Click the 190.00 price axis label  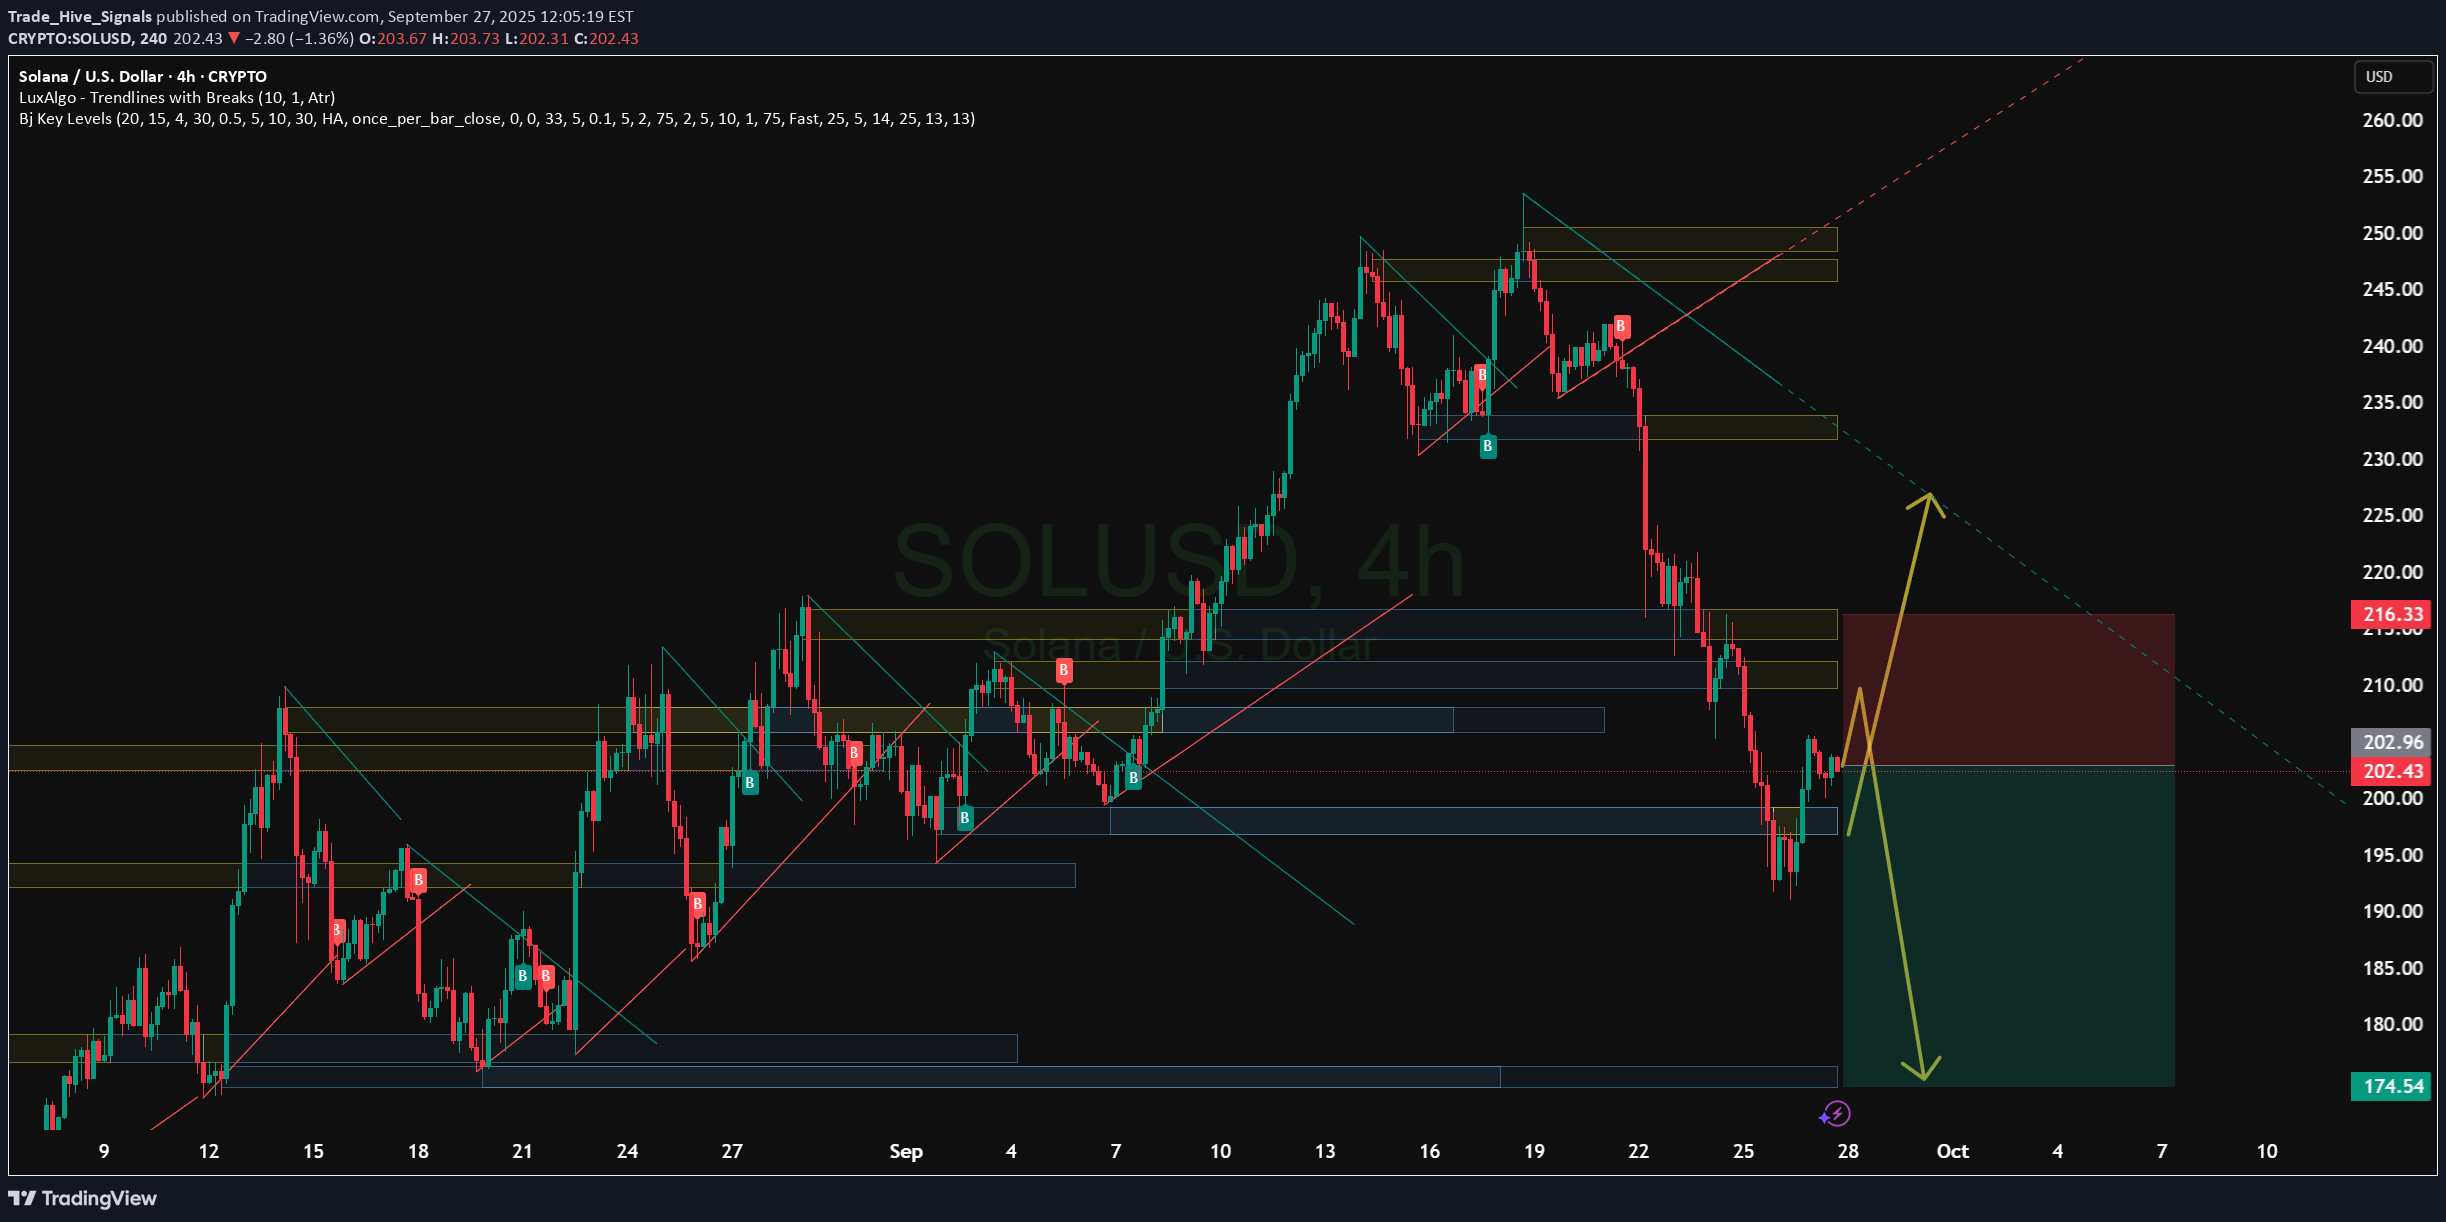2392,911
